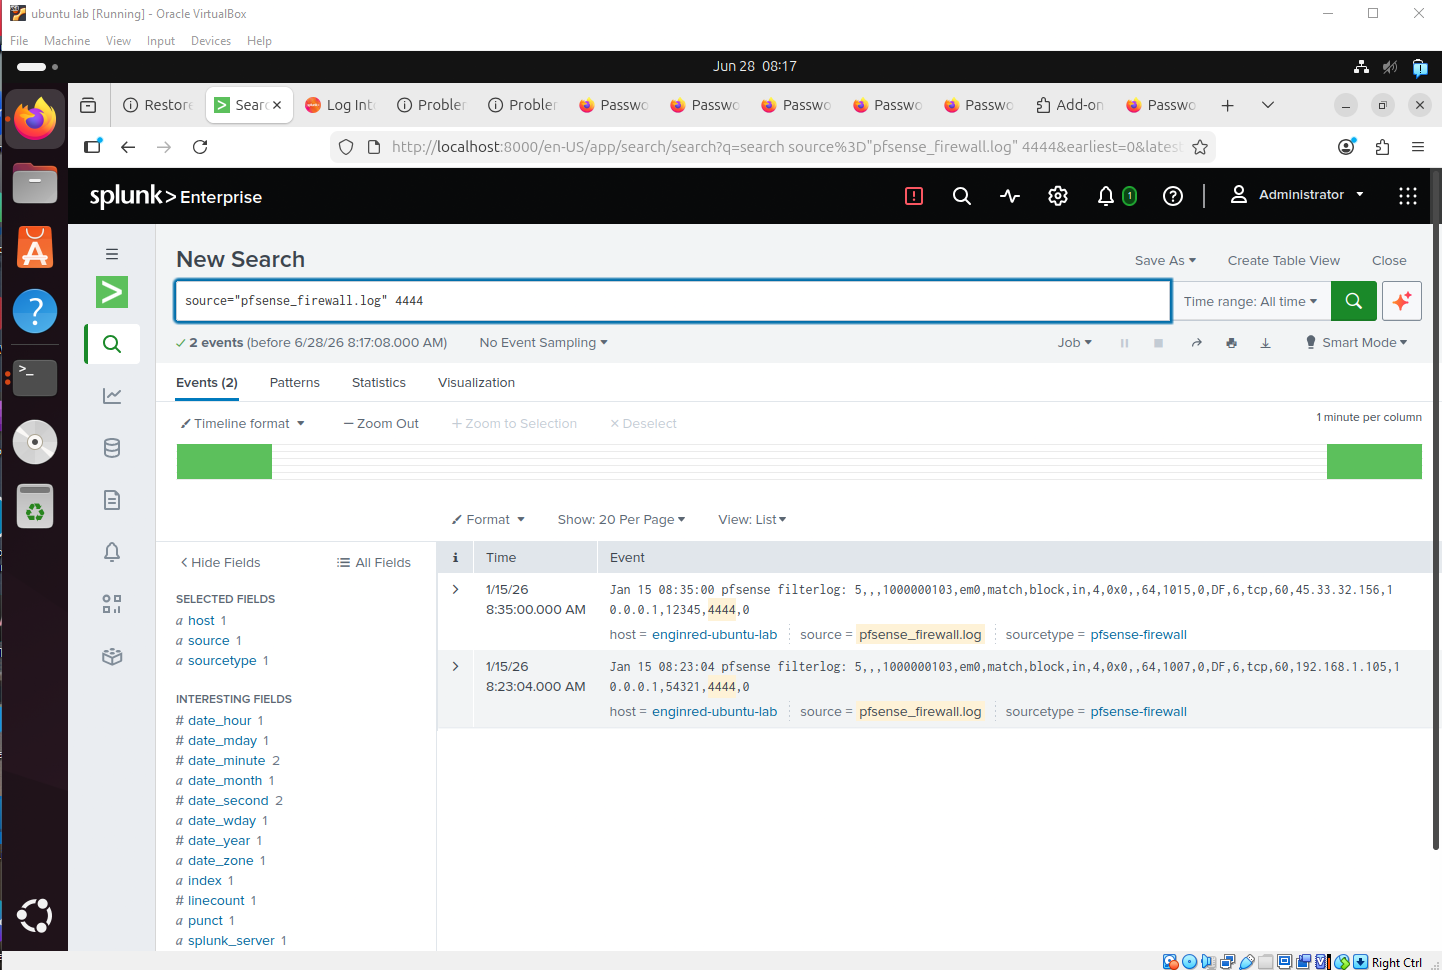Screen dimensions: 1442x970
Task: Expand the 8:23:04 AM event row
Action: 456,666
